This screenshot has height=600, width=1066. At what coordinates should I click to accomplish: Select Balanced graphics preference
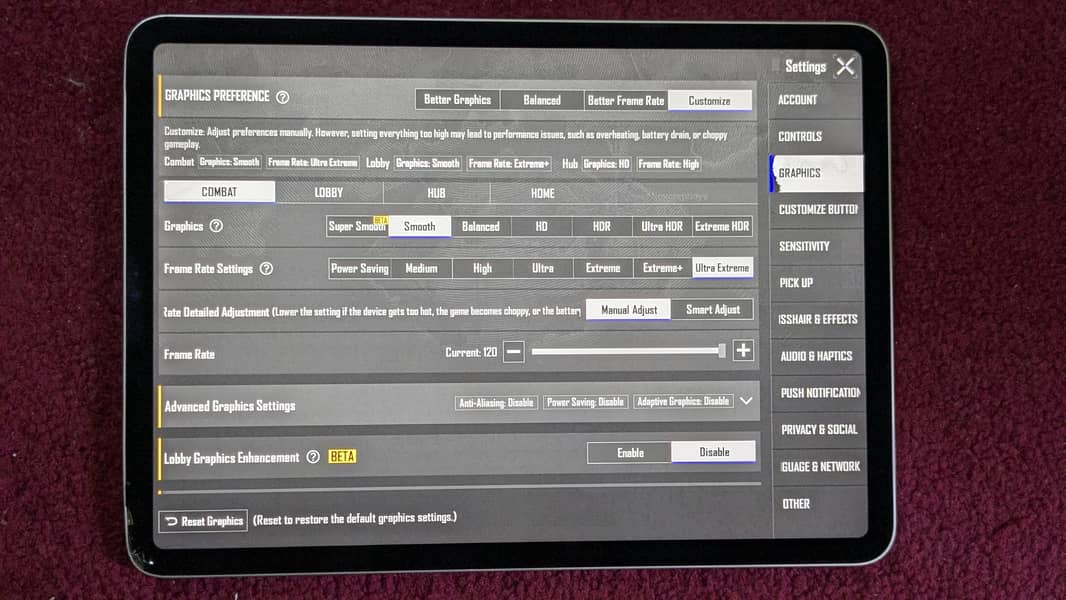[x=542, y=100]
